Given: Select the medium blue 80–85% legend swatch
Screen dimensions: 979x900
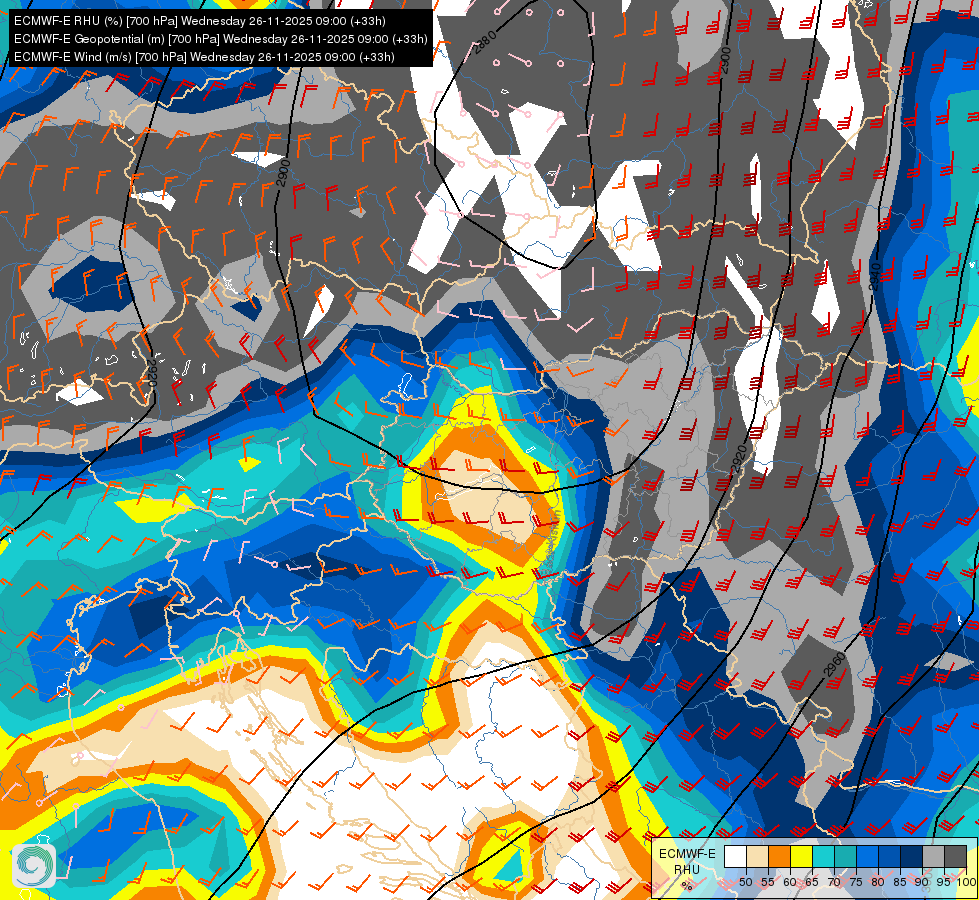Looking at the screenshot, I should point(890,856).
